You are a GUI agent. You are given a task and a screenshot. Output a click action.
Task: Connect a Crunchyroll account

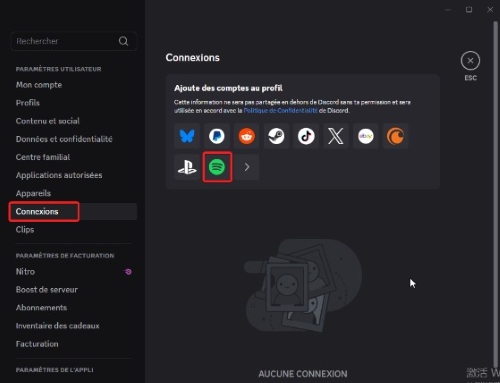(395, 136)
